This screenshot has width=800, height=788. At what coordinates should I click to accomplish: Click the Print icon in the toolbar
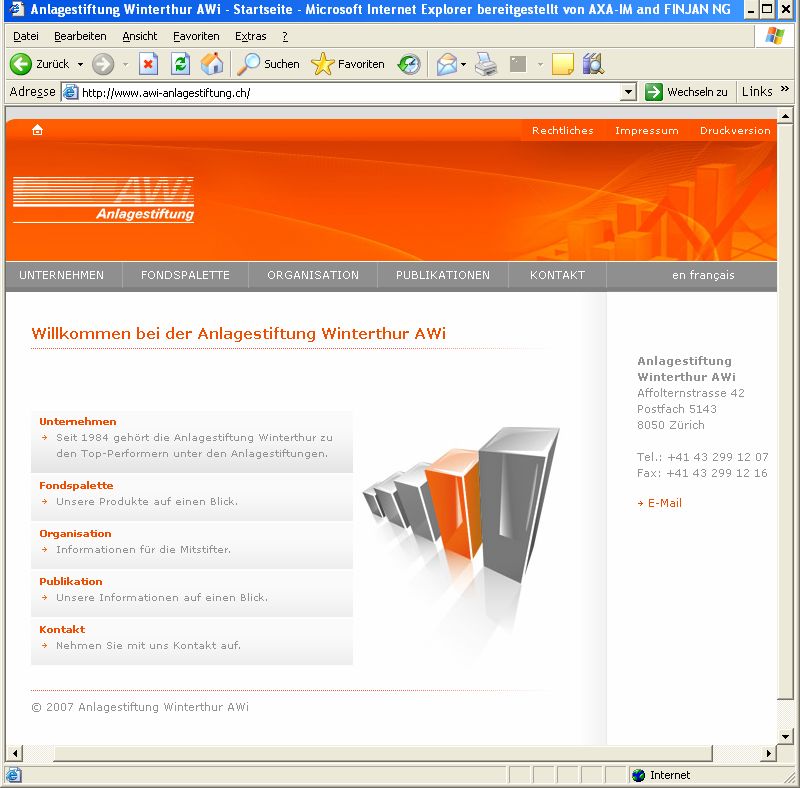pyautogui.click(x=486, y=64)
